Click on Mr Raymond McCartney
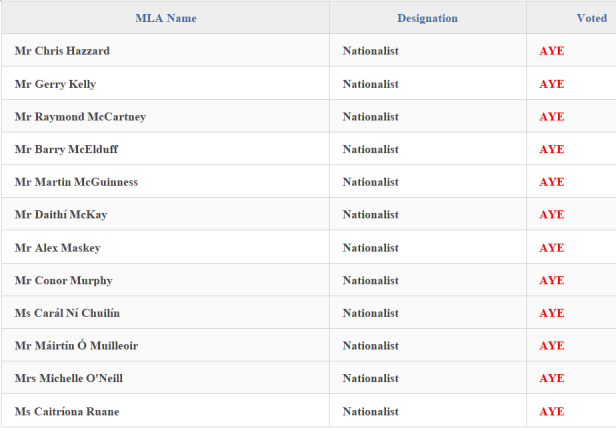The height and width of the screenshot is (430, 616). pos(80,117)
